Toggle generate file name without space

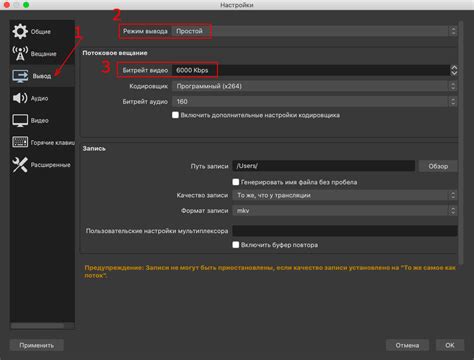(236, 182)
